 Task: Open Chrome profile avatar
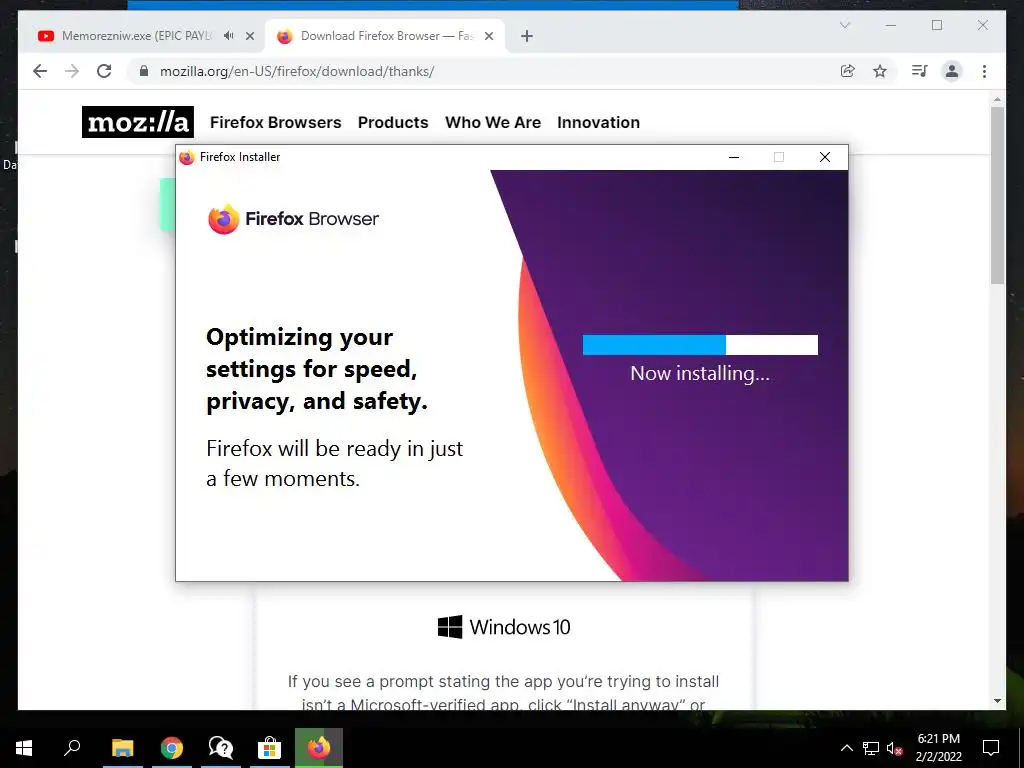(x=952, y=71)
